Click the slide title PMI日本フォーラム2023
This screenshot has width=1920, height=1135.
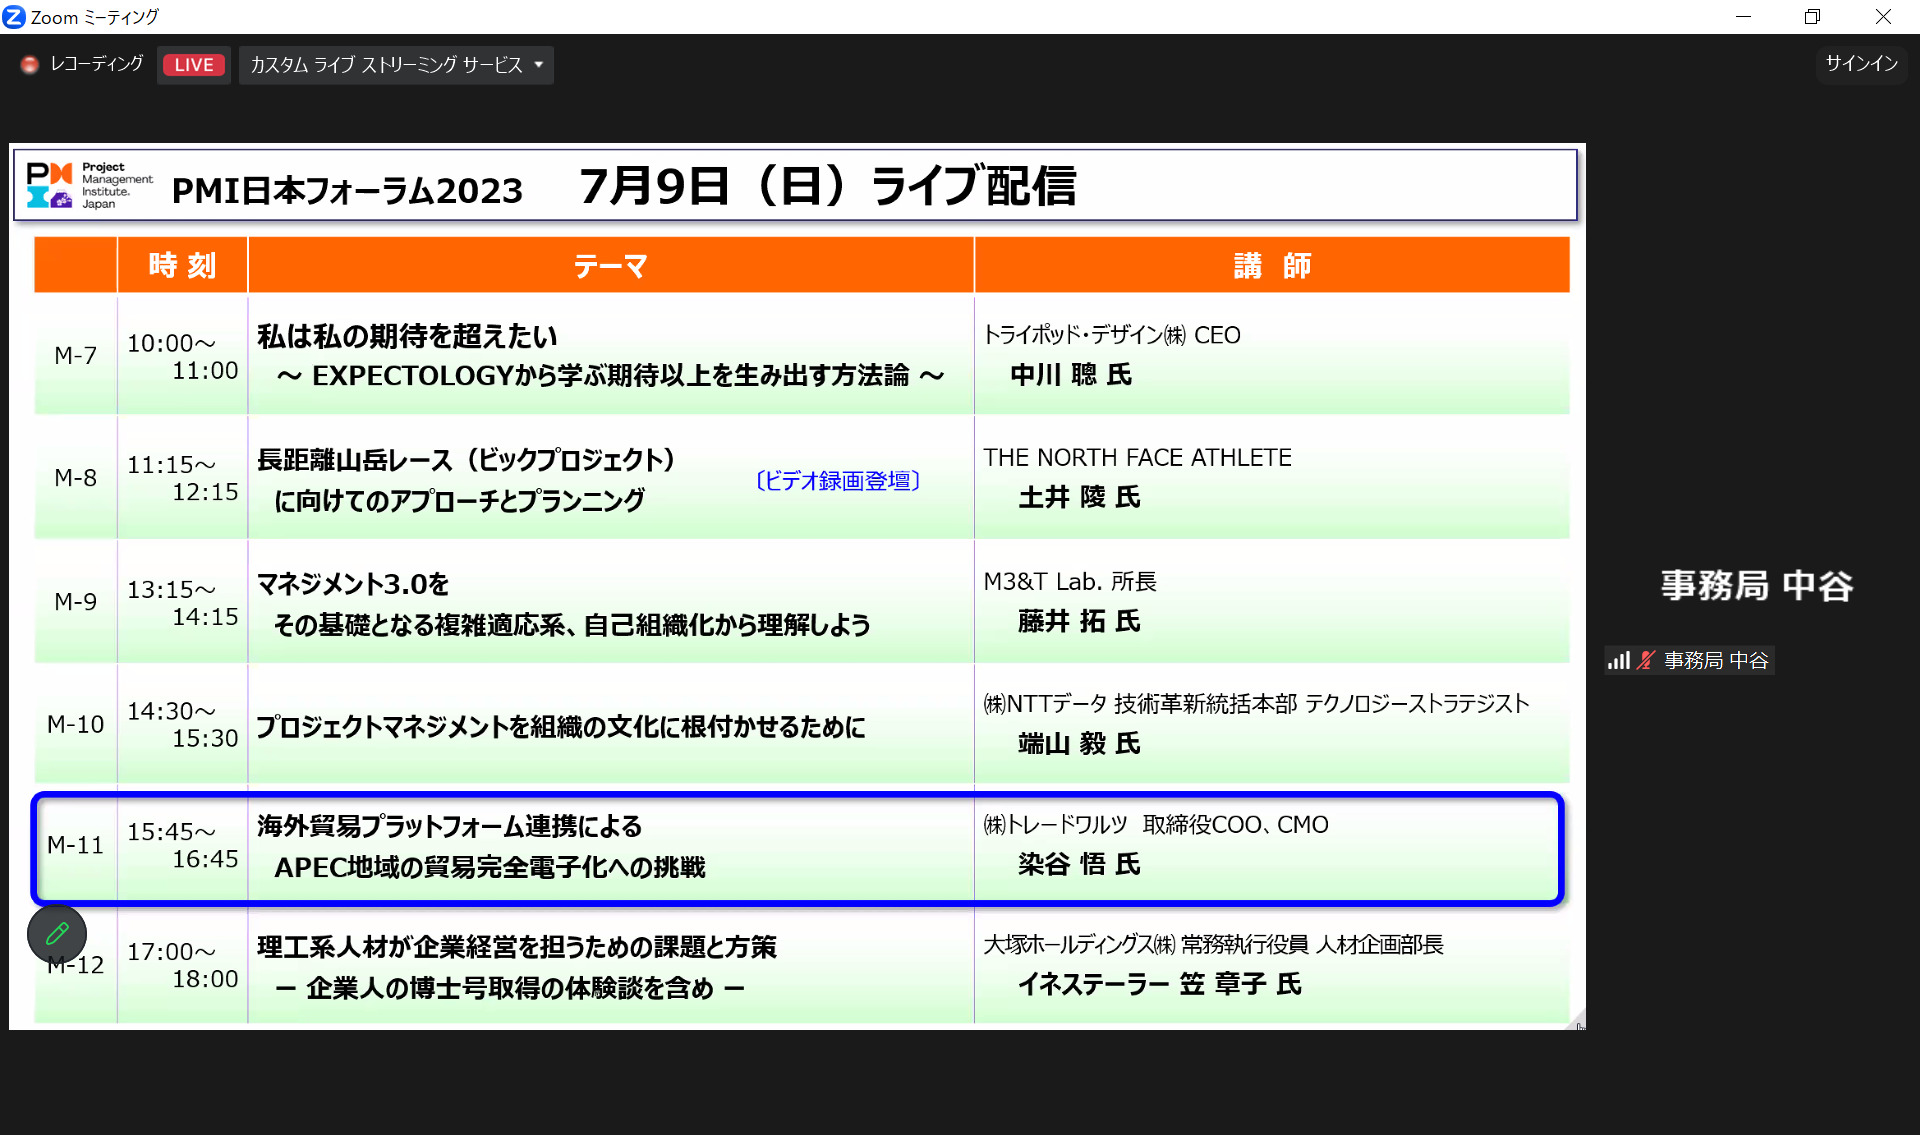347,190
